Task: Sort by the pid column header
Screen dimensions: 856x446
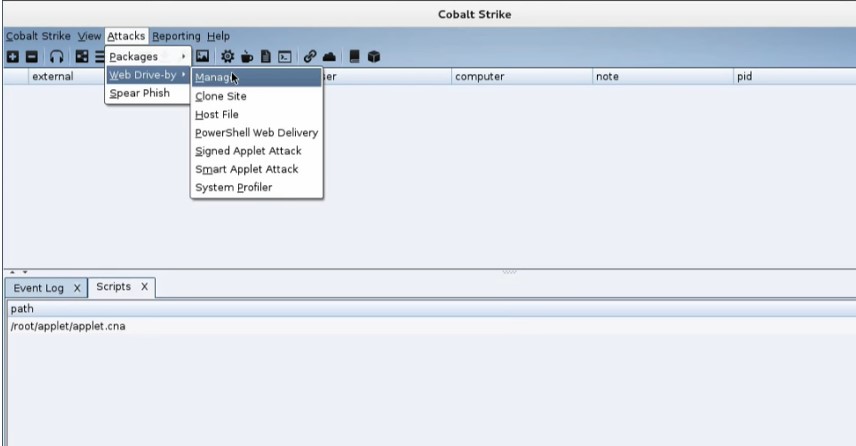Action: [795, 76]
